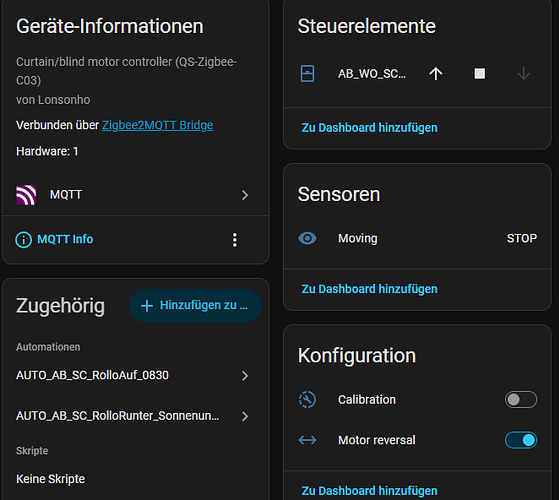Screen dimensions: 559x500
Task: Select the AB_WO_SC... entity name
Action: (x=372, y=74)
